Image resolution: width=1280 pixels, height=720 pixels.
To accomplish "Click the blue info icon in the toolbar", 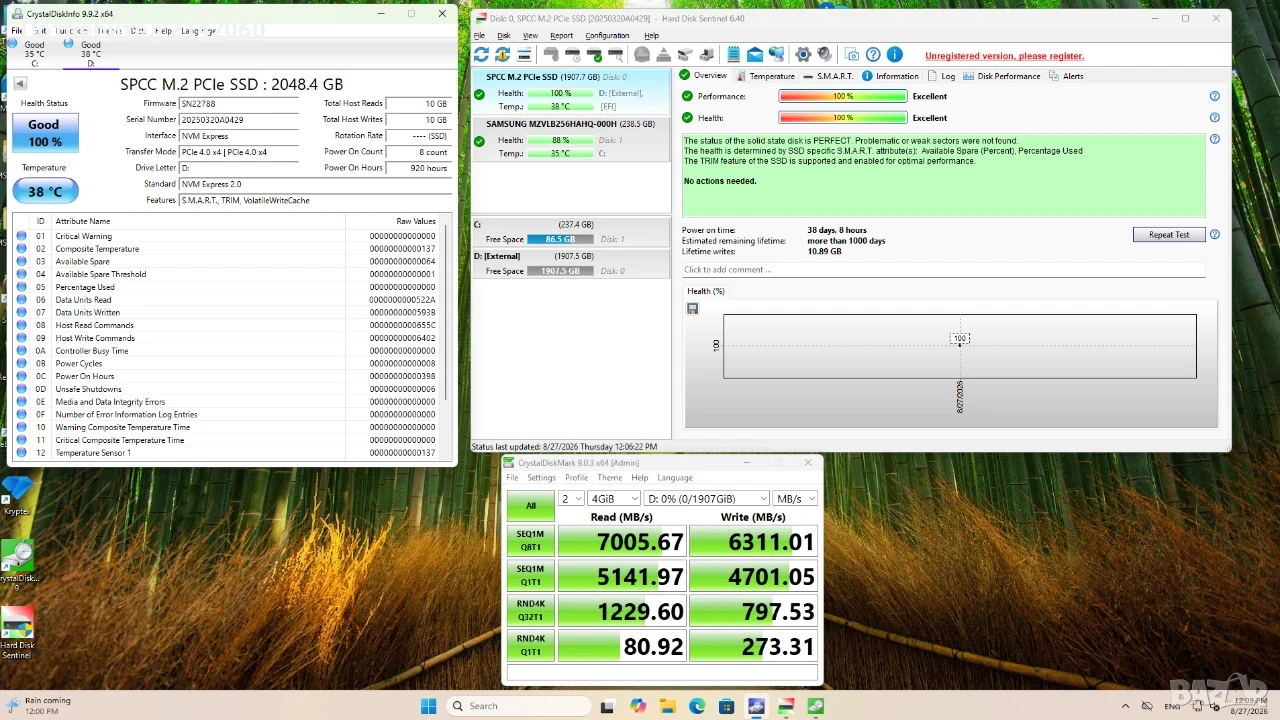I will tap(895, 54).
